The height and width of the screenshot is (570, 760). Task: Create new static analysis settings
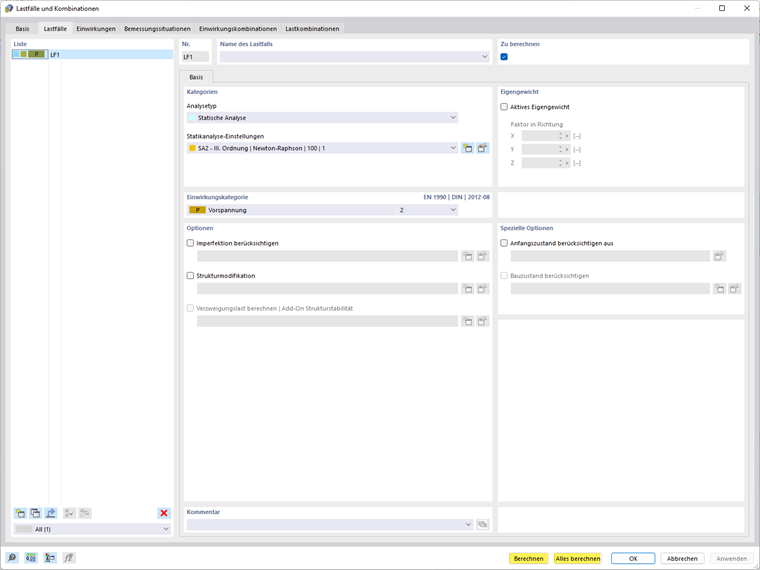tap(467, 148)
